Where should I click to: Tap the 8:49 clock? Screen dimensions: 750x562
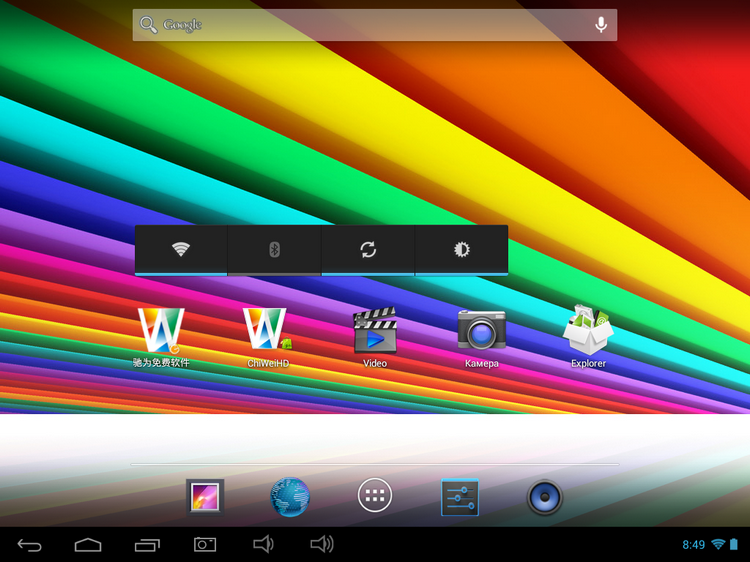pos(694,545)
